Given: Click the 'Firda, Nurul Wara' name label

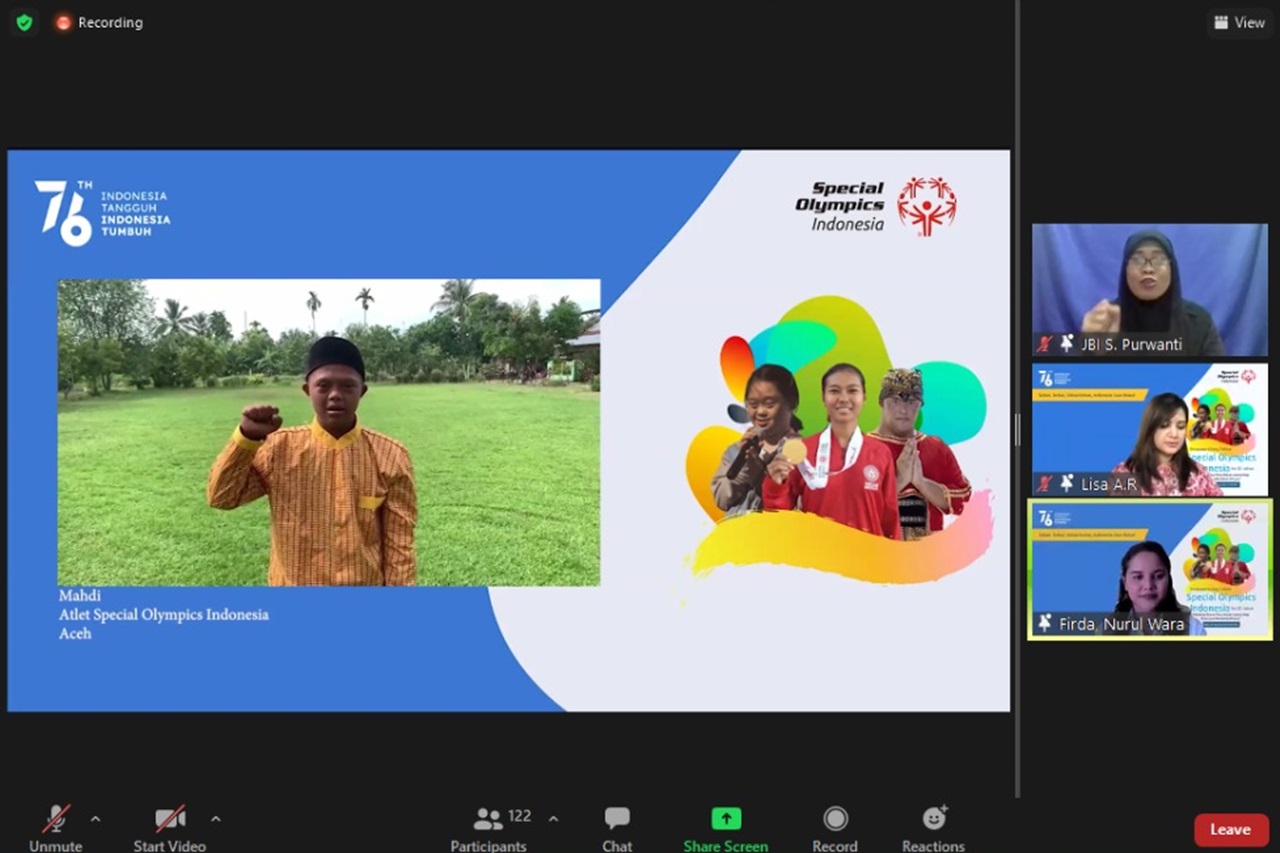Looking at the screenshot, I should click(1122, 624).
